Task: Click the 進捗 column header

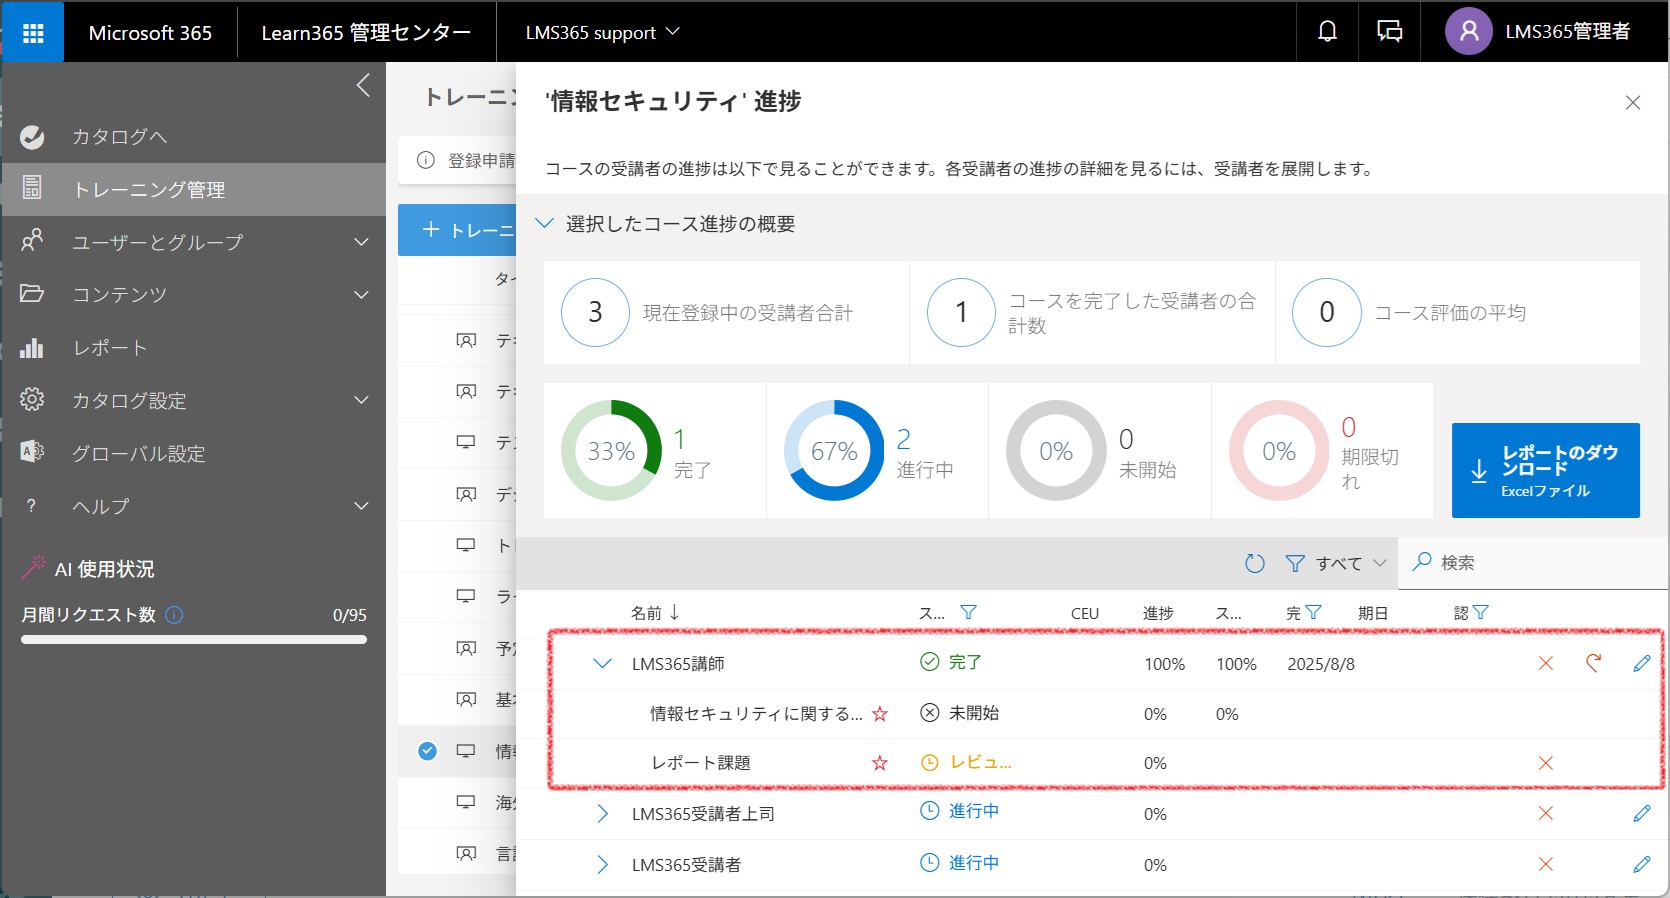Action: 1158,613
